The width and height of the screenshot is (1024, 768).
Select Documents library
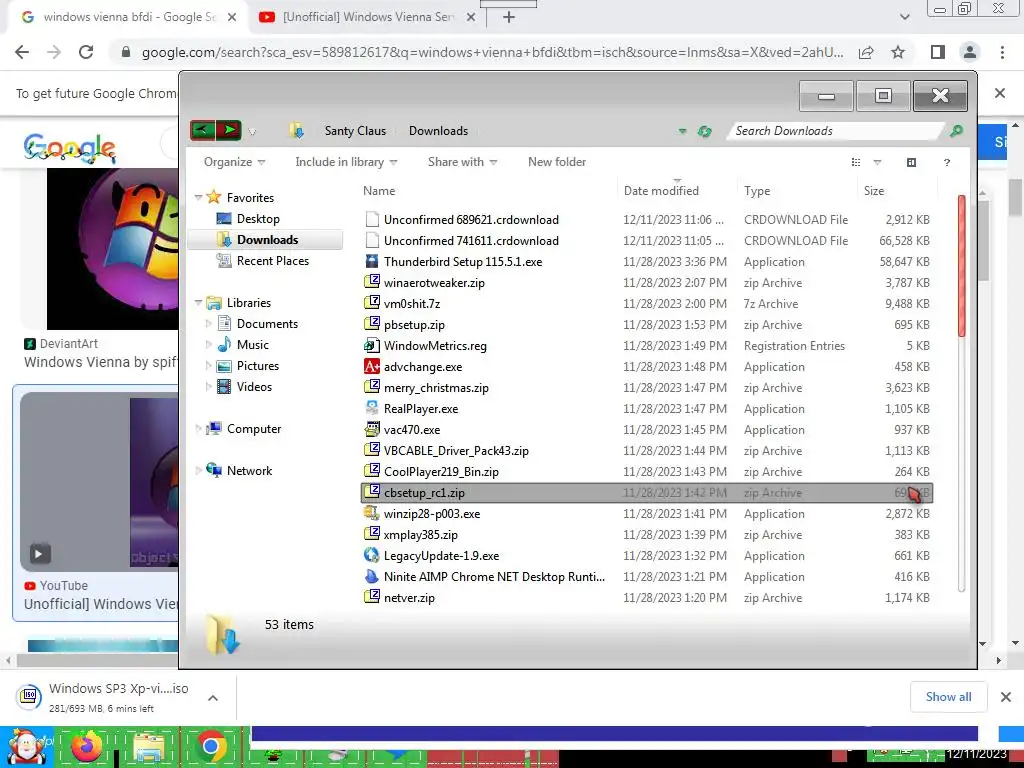click(266, 324)
